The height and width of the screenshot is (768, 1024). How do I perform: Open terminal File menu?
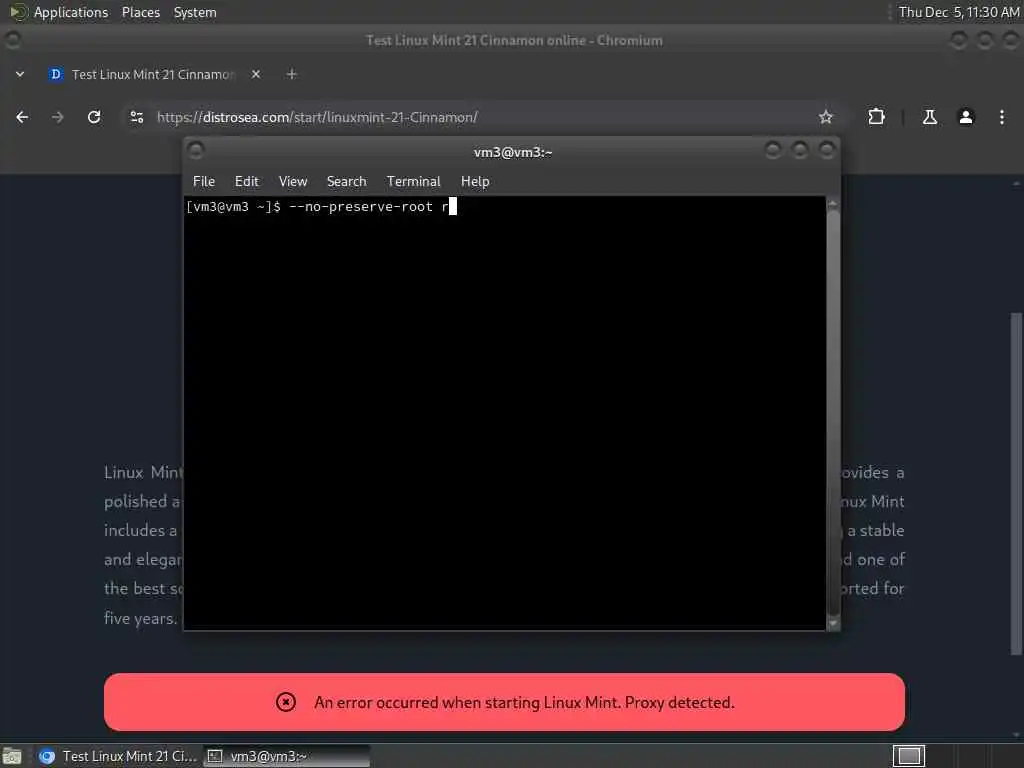[x=204, y=182]
